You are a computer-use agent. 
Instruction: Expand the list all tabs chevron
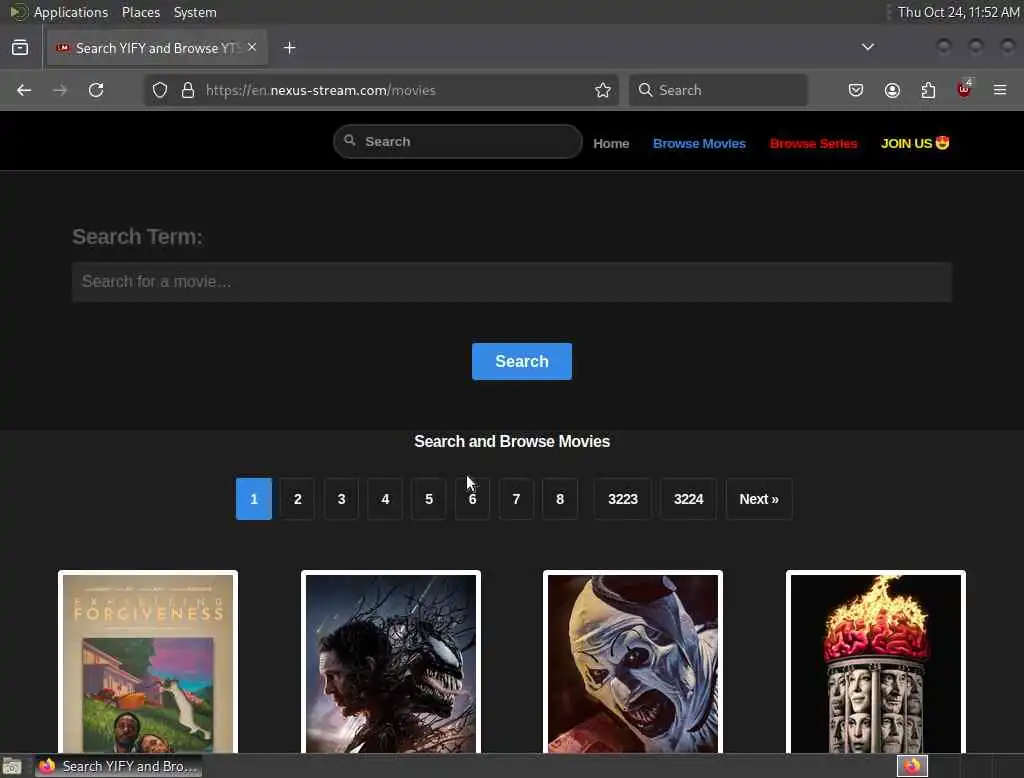coord(867,47)
